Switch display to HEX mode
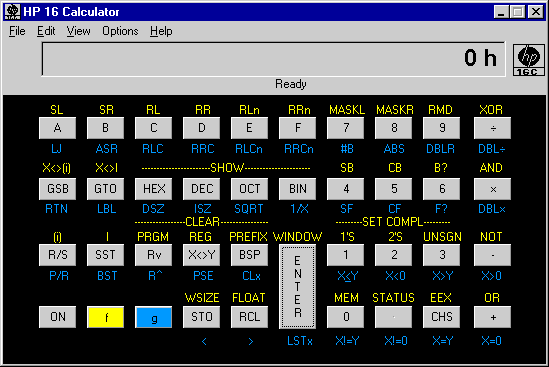The width and height of the screenshot is (549, 367). pos(153,189)
